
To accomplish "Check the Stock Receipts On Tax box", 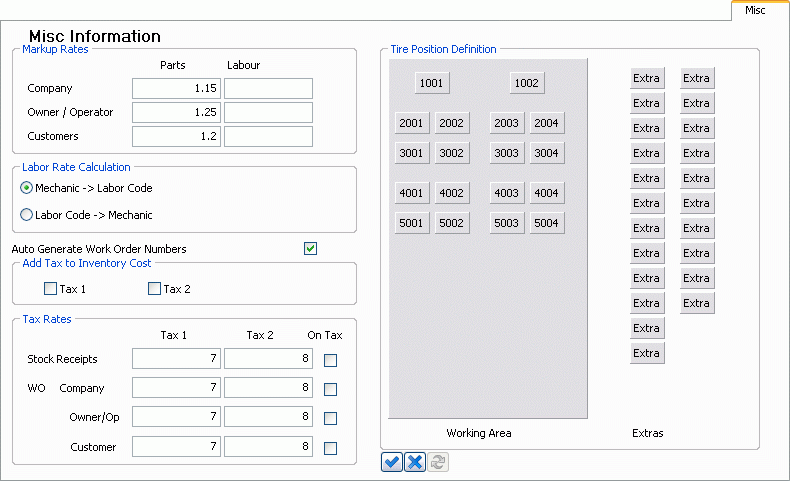I will click(331, 360).
